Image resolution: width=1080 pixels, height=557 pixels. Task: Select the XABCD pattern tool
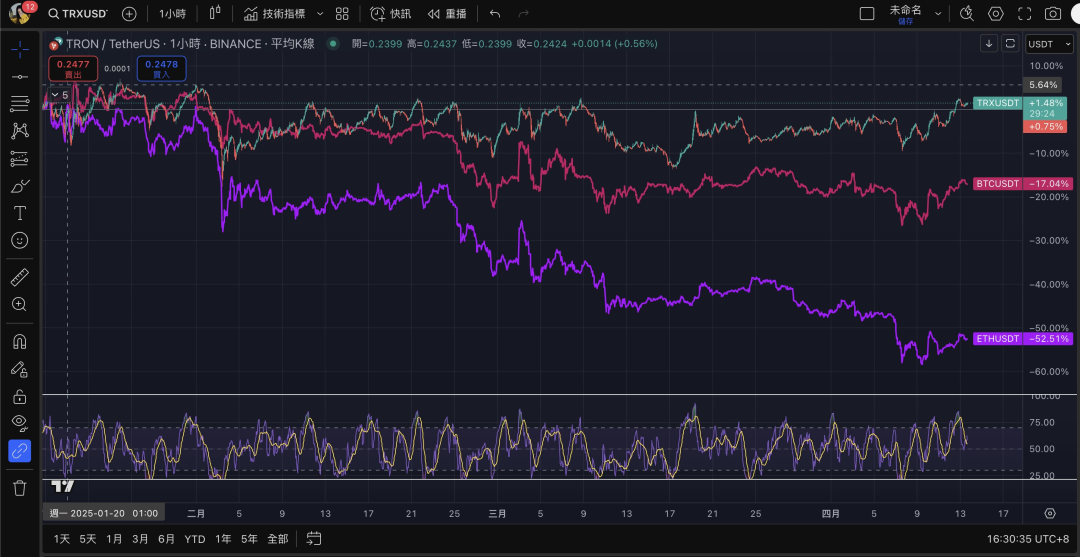coord(20,131)
